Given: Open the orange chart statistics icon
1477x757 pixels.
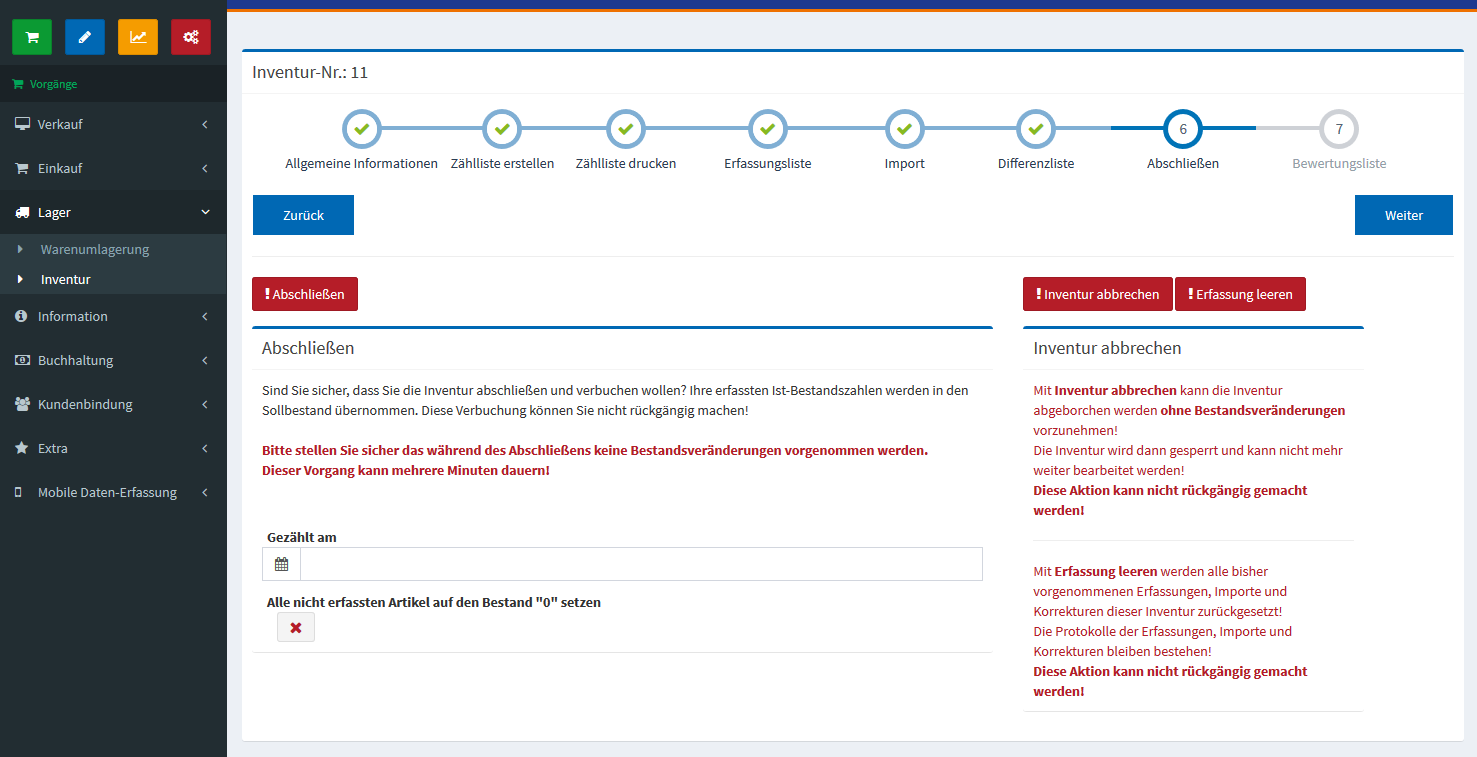Looking at the screenshot, I should 138,37.
